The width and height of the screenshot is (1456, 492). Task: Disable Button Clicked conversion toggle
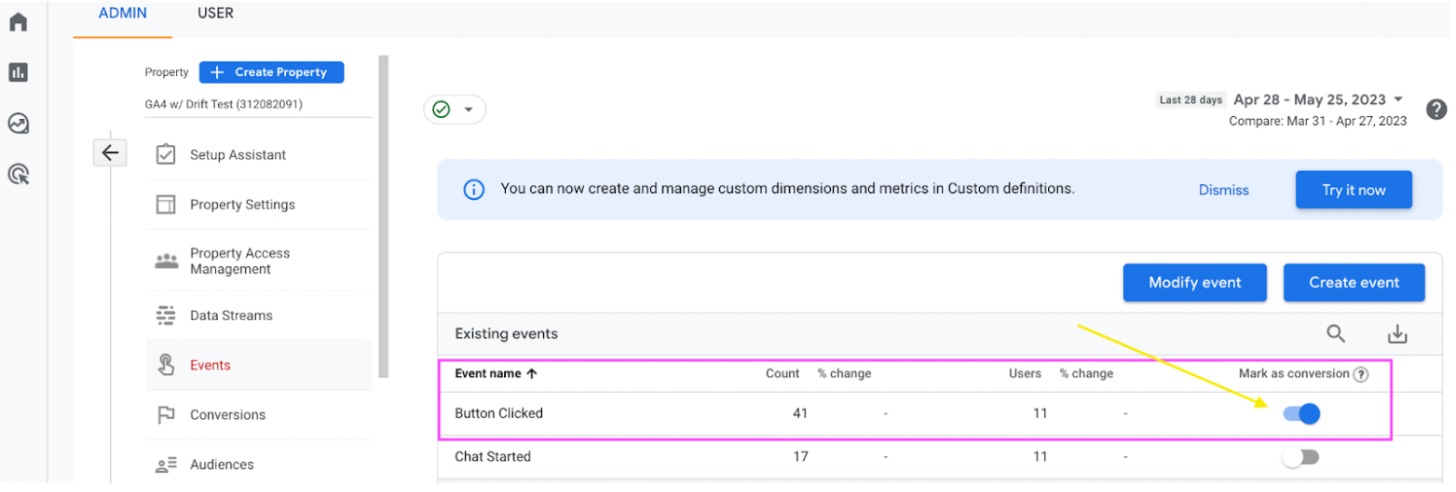(x=1302, y=413)
